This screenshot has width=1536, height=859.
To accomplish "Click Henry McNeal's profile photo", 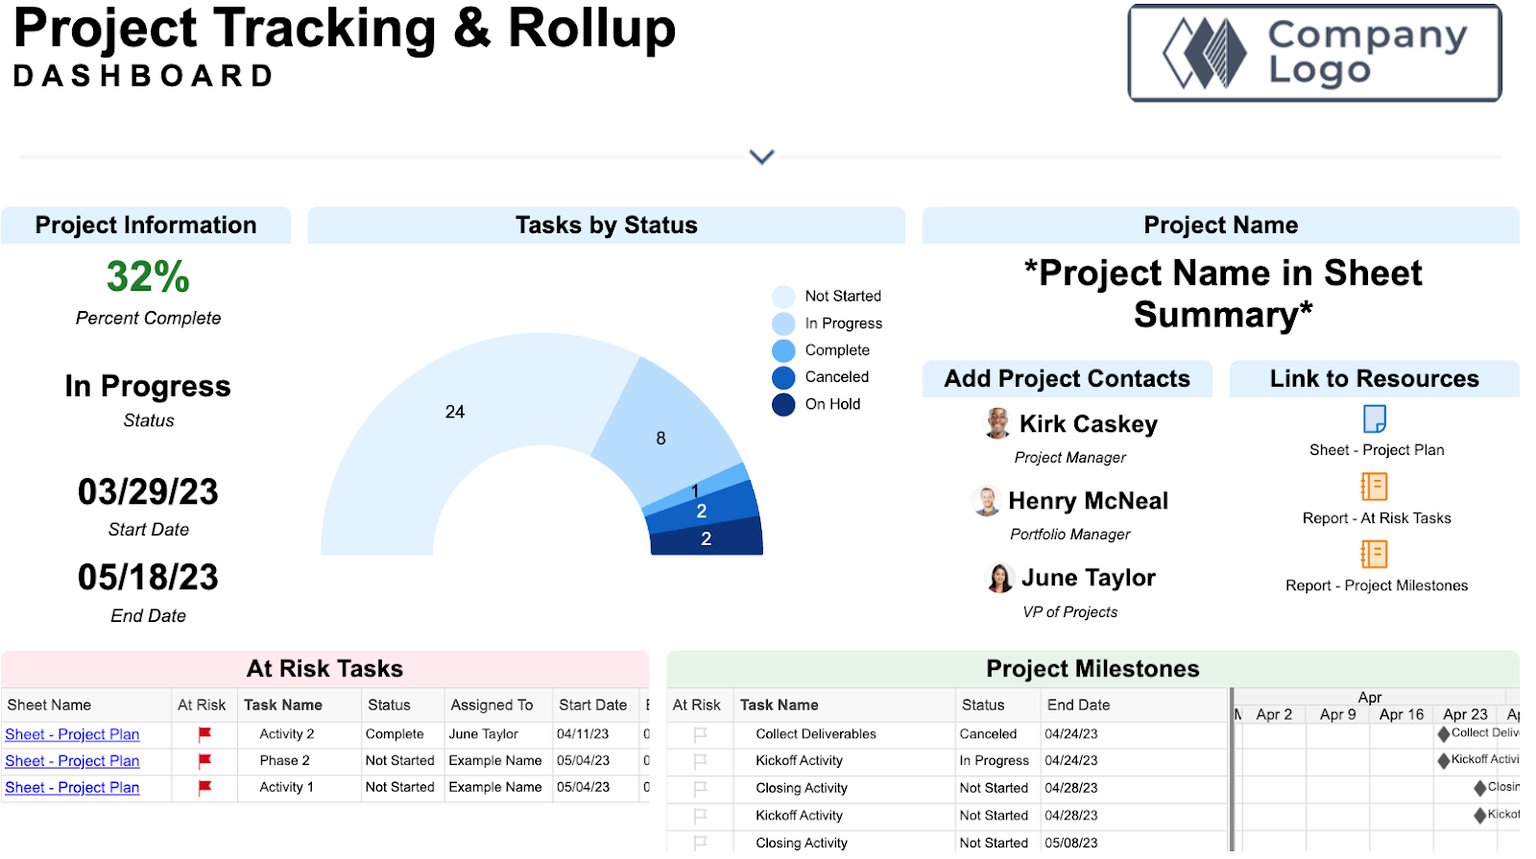I will tap(986, 501).
